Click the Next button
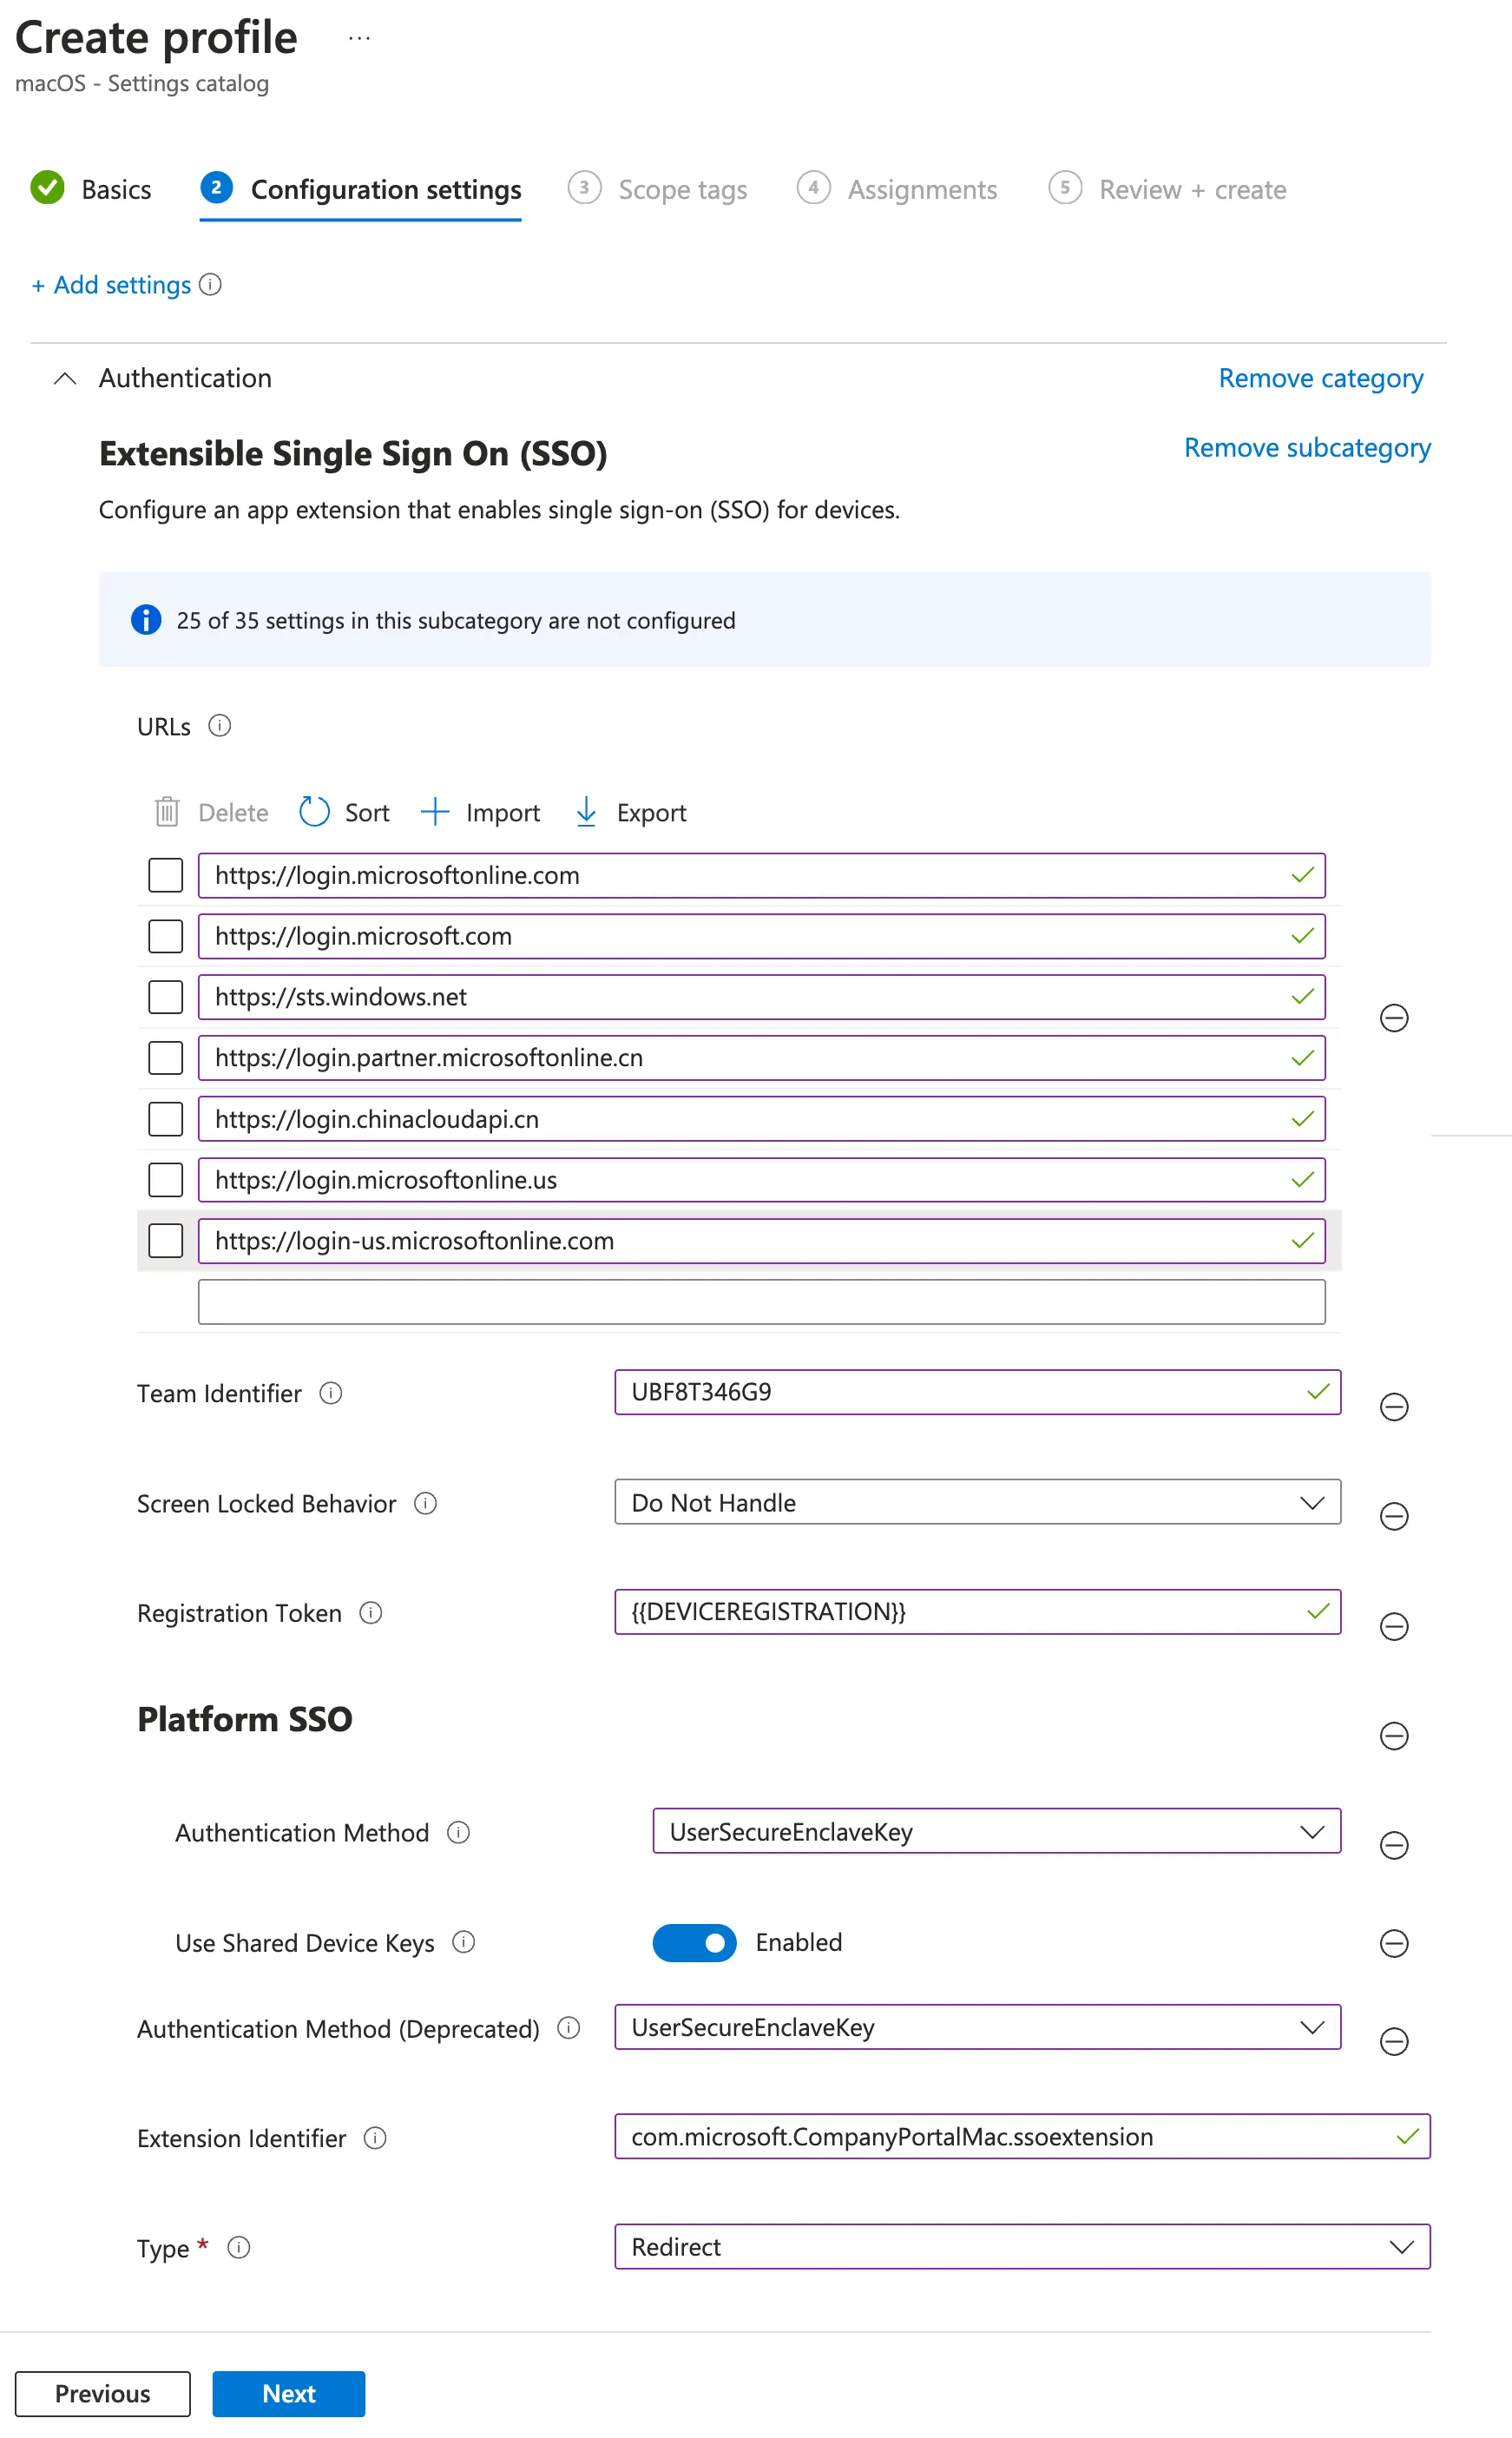This screenshot has height=2438, width=1512. (x=289, y=2393)
